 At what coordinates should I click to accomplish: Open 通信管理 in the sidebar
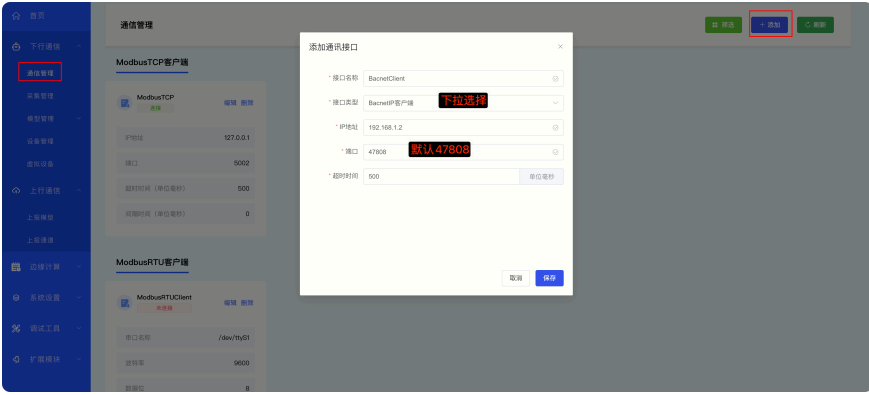[40, 73]
